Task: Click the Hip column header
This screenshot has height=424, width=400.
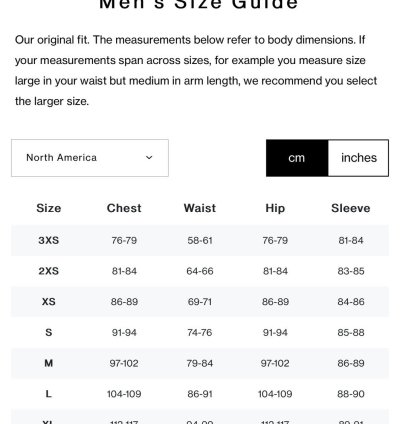Action: (x=275, y=208)
